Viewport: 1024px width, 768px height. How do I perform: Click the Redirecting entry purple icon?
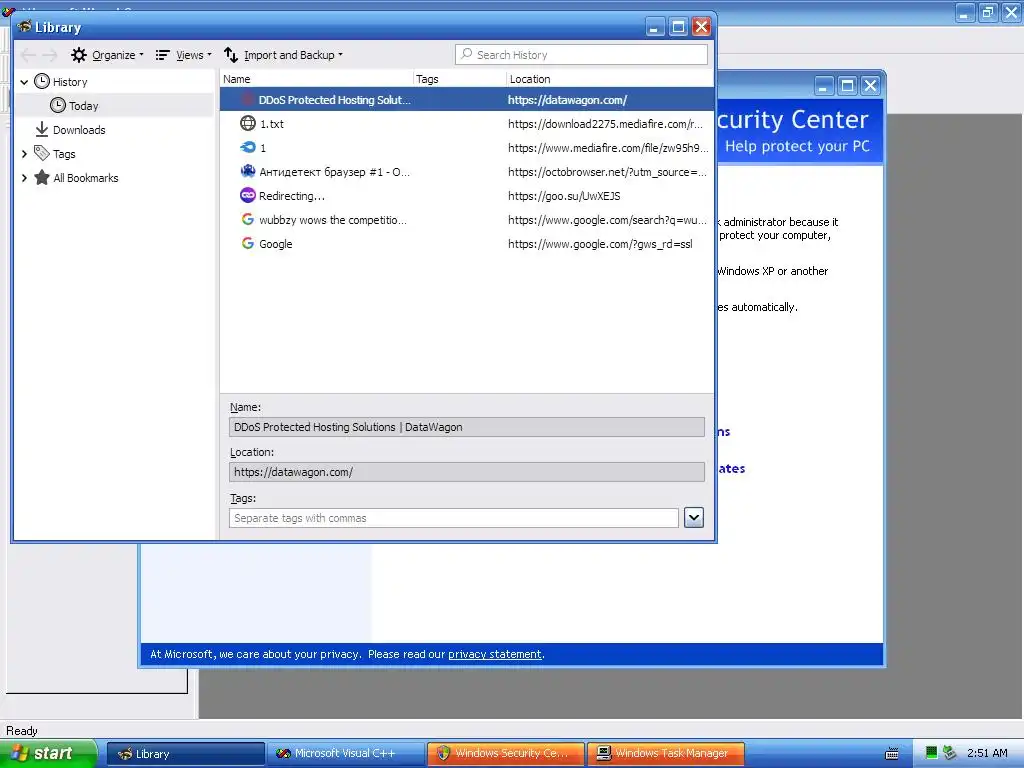coord(248,195)
